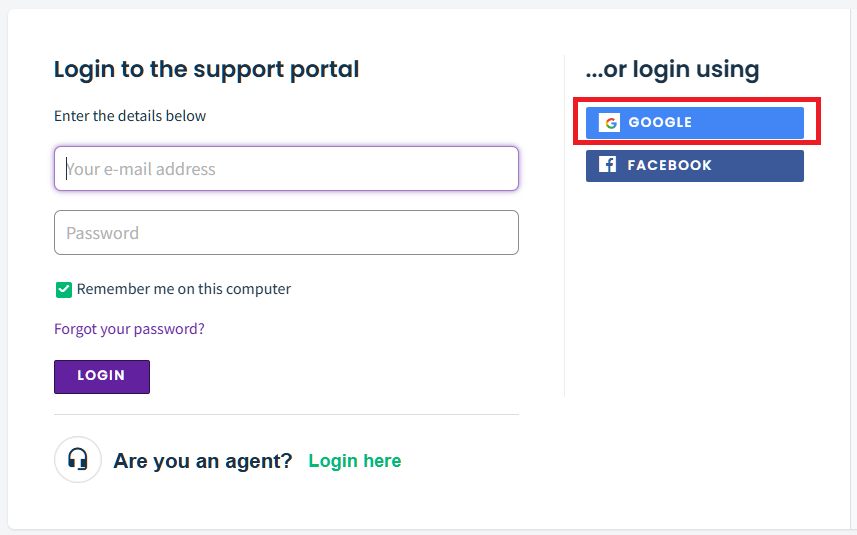Screen dimensions: 857x535
Task: Click the "Remember me on this computer" label
Action: point(184,289)
